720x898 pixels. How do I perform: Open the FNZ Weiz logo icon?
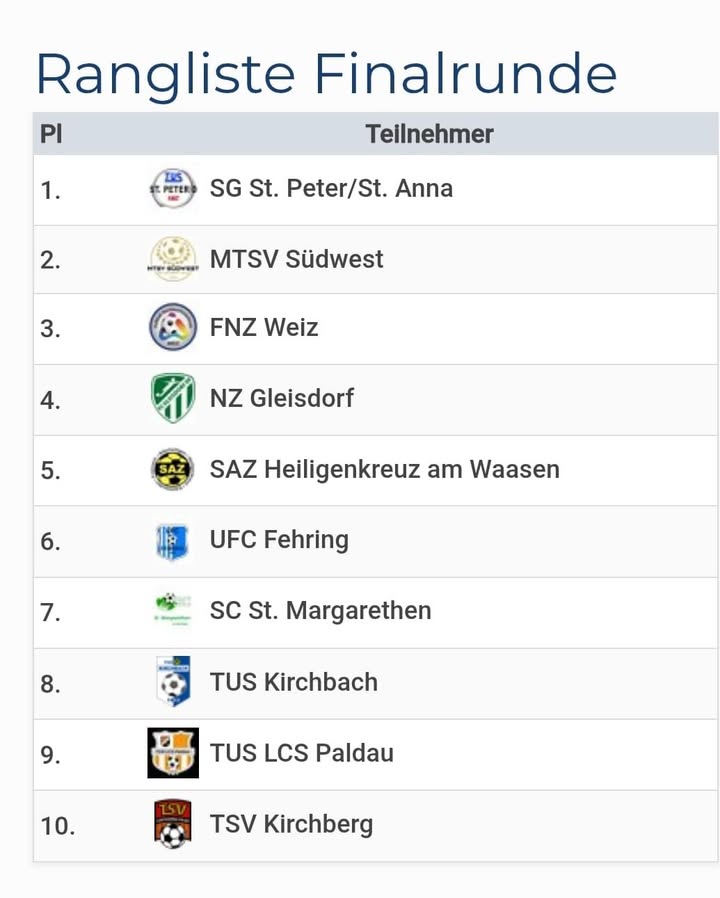[x=173, y=327]
